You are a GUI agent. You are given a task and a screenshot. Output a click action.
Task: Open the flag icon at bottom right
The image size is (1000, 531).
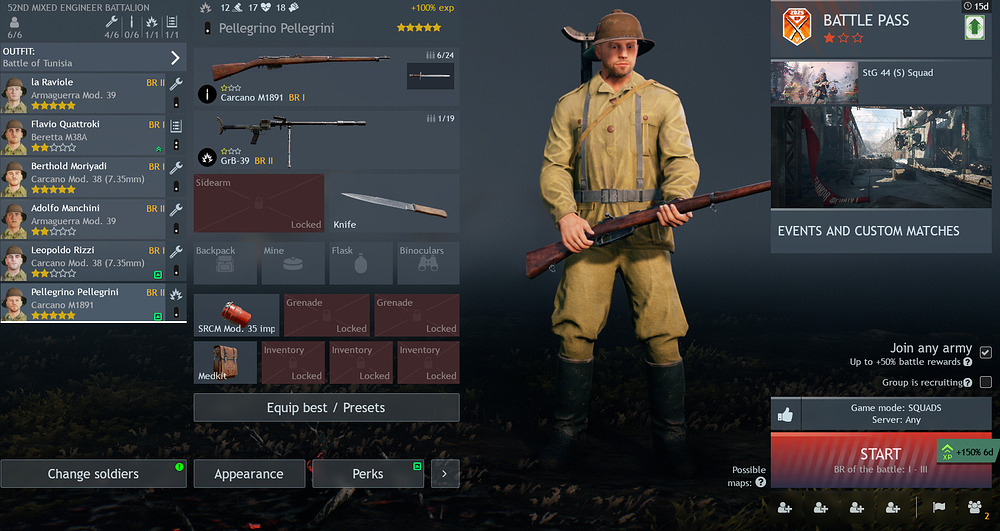click(x=939, y=507)
